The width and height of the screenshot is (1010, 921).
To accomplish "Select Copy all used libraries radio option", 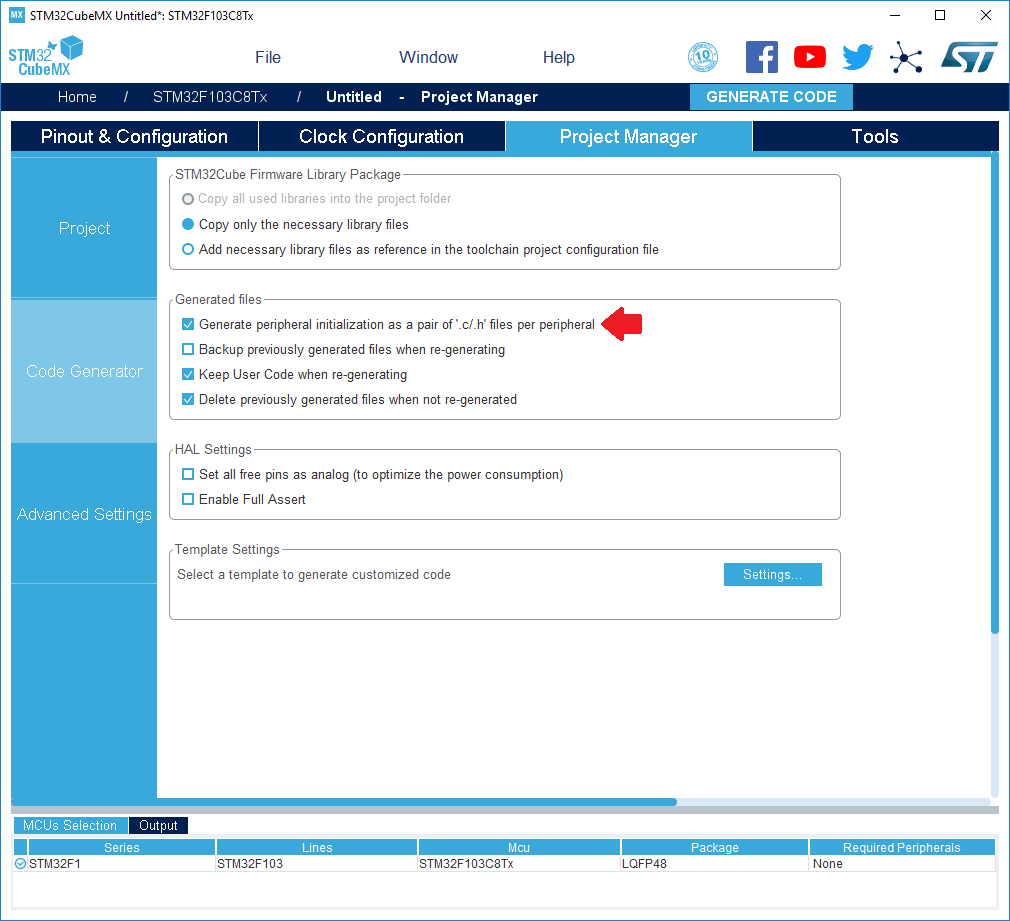I will point(187,199).
